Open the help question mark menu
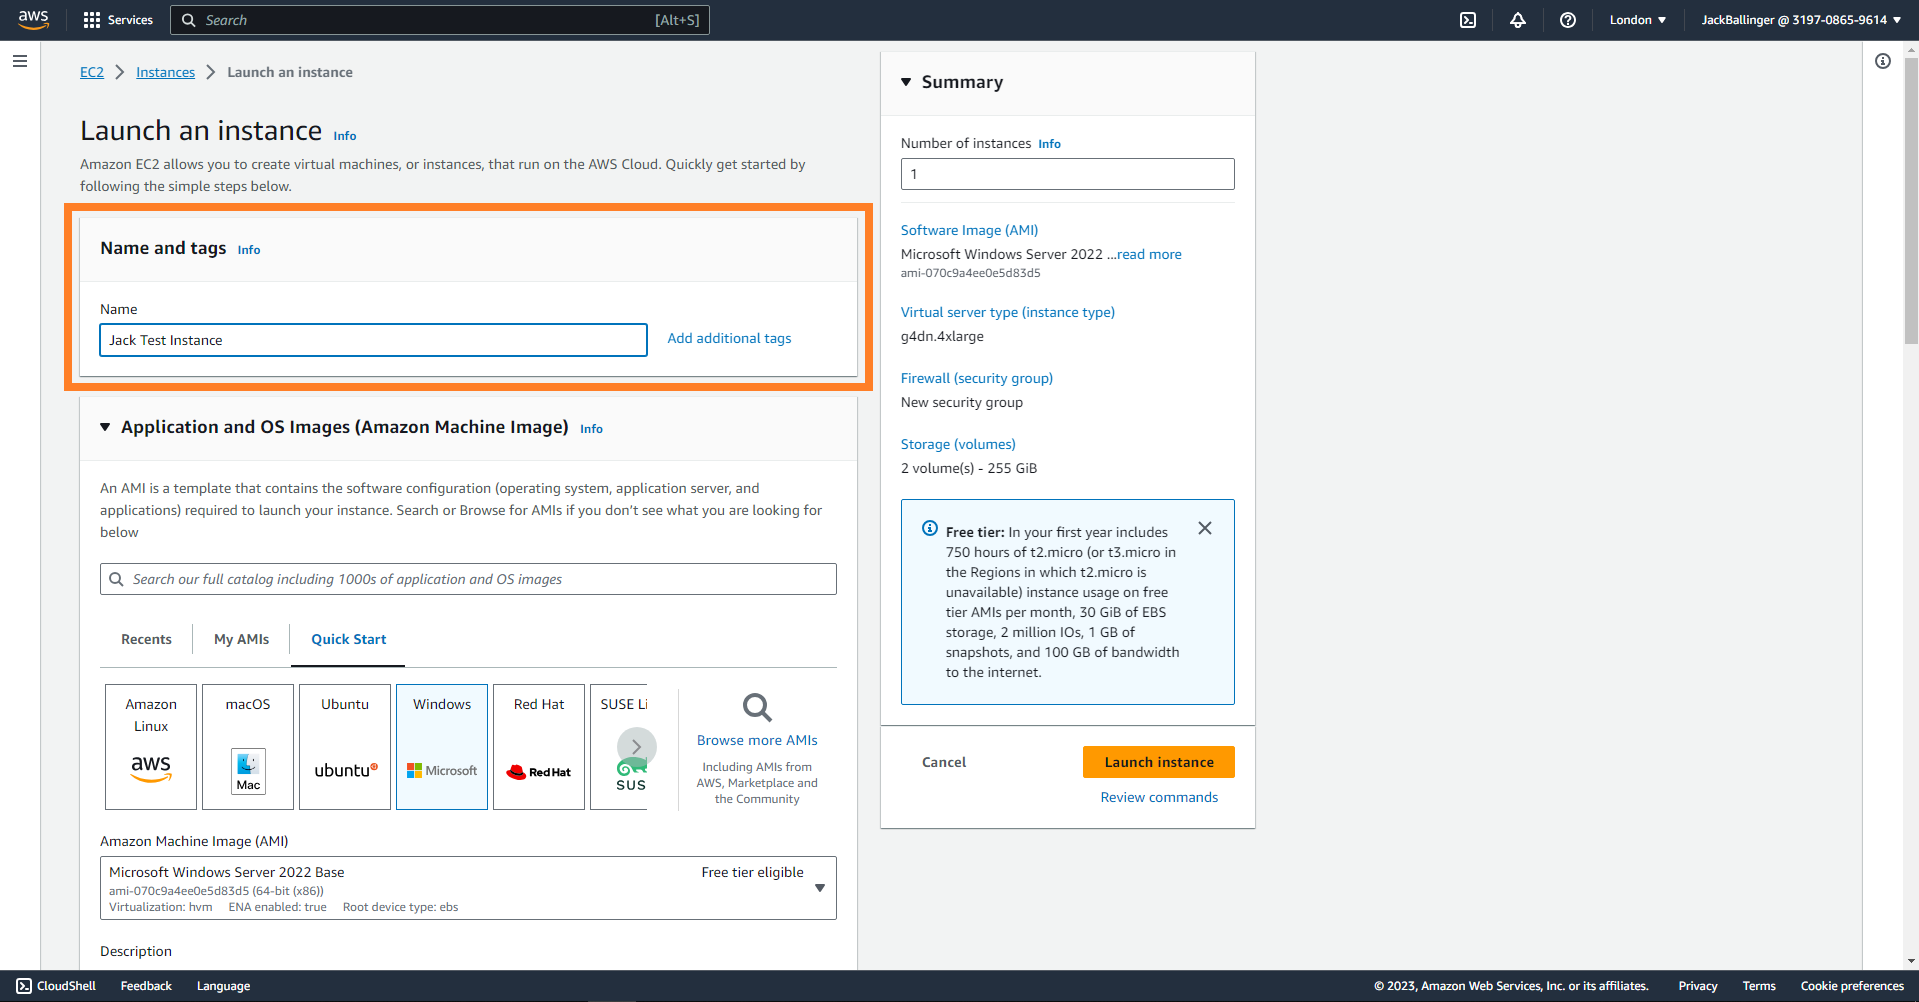 [x=1567, y=20]
